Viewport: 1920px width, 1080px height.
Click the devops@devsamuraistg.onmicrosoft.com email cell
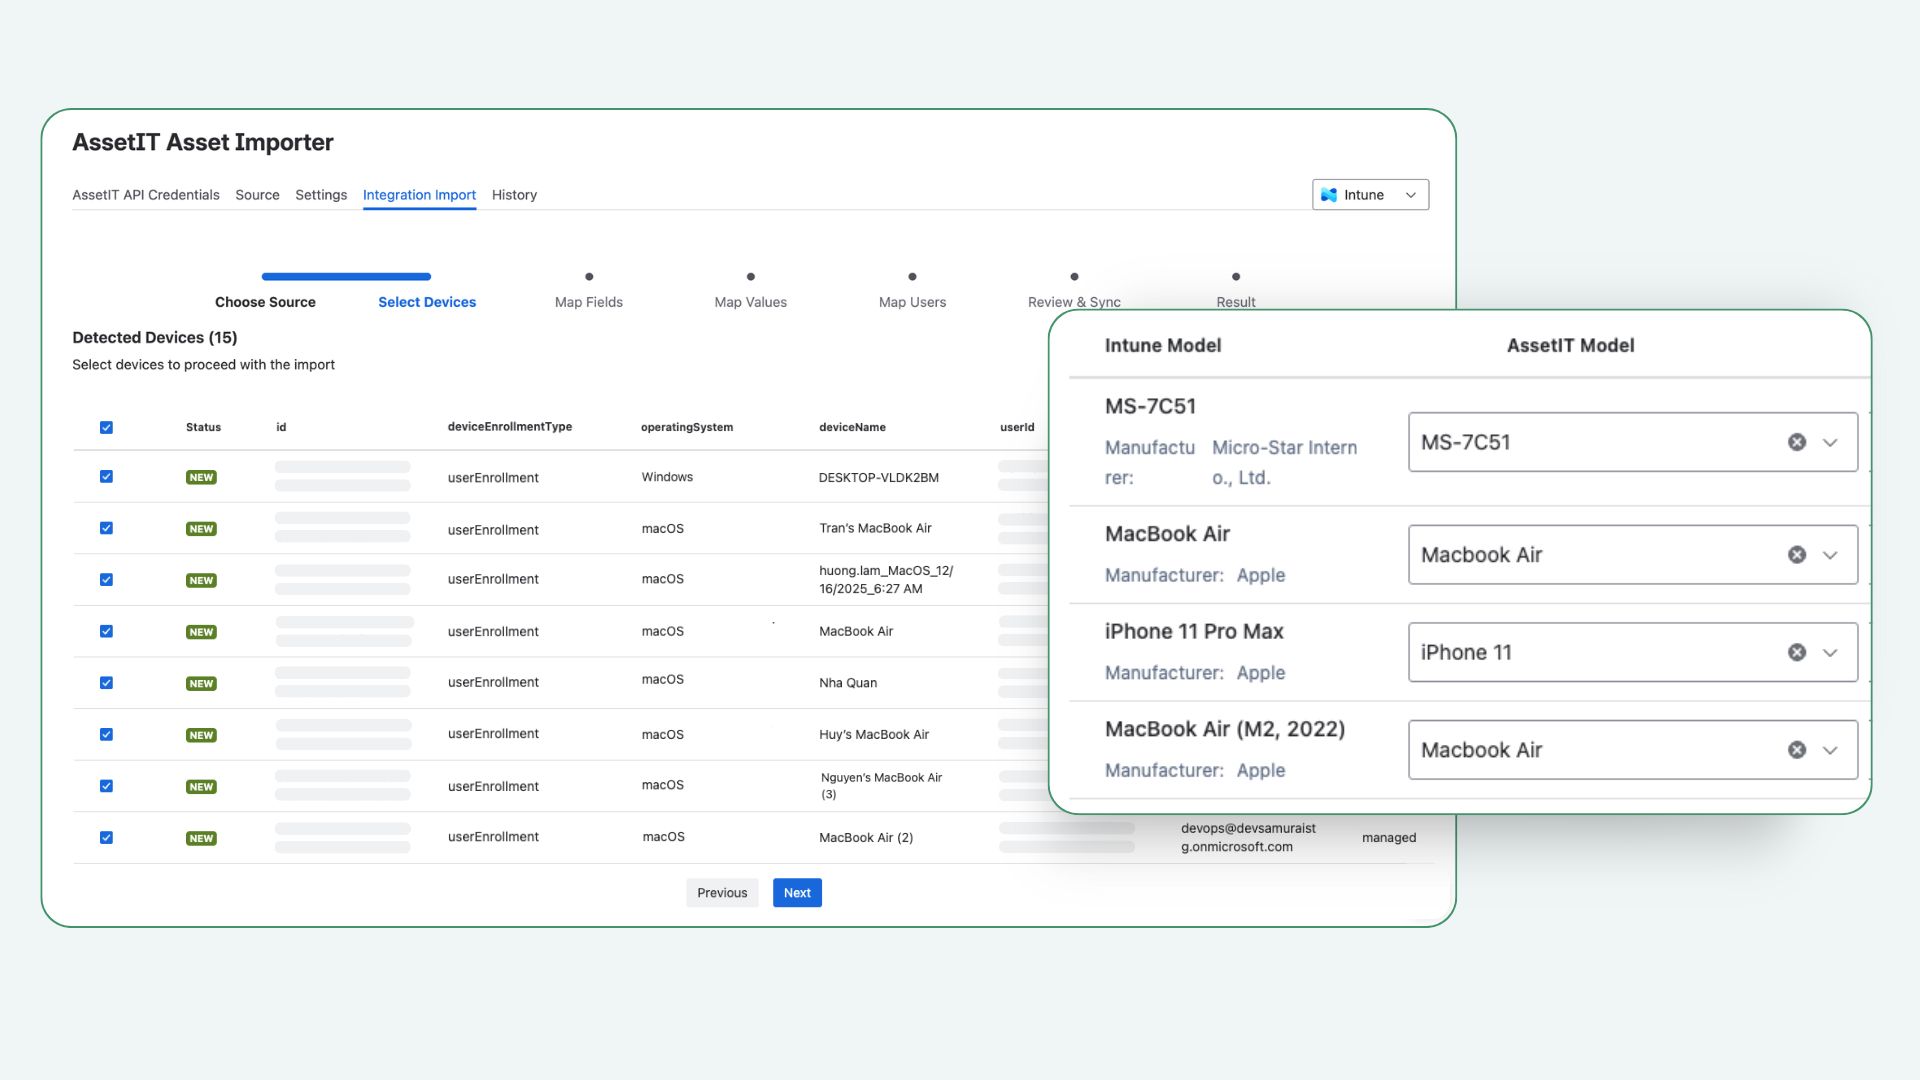click(x=1248, y=837)
